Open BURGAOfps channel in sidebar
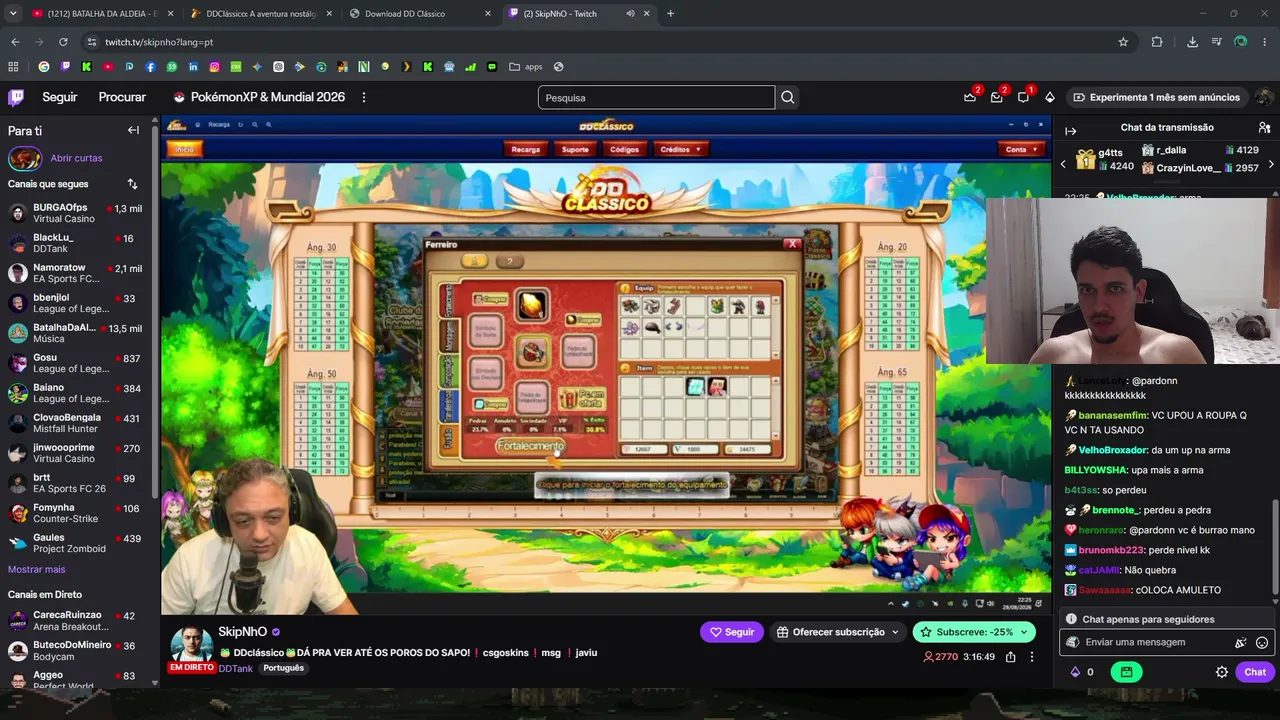The image size is (1280, 720). tap(78, 213)
